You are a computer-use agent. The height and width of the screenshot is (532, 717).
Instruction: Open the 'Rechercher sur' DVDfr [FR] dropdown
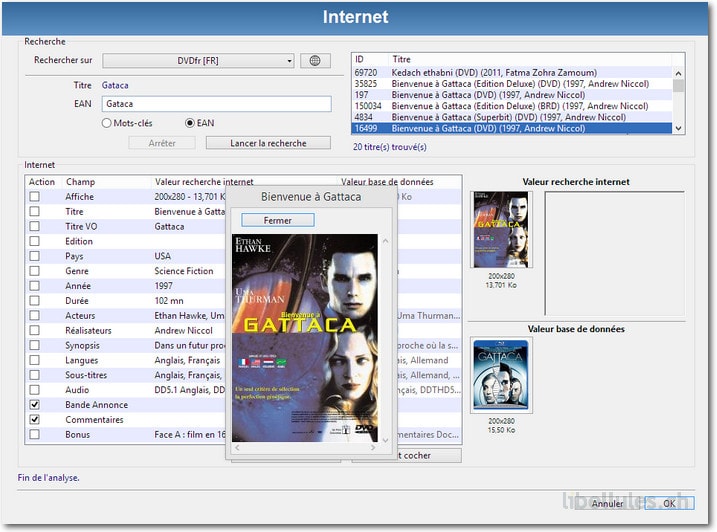coord(198,60)
